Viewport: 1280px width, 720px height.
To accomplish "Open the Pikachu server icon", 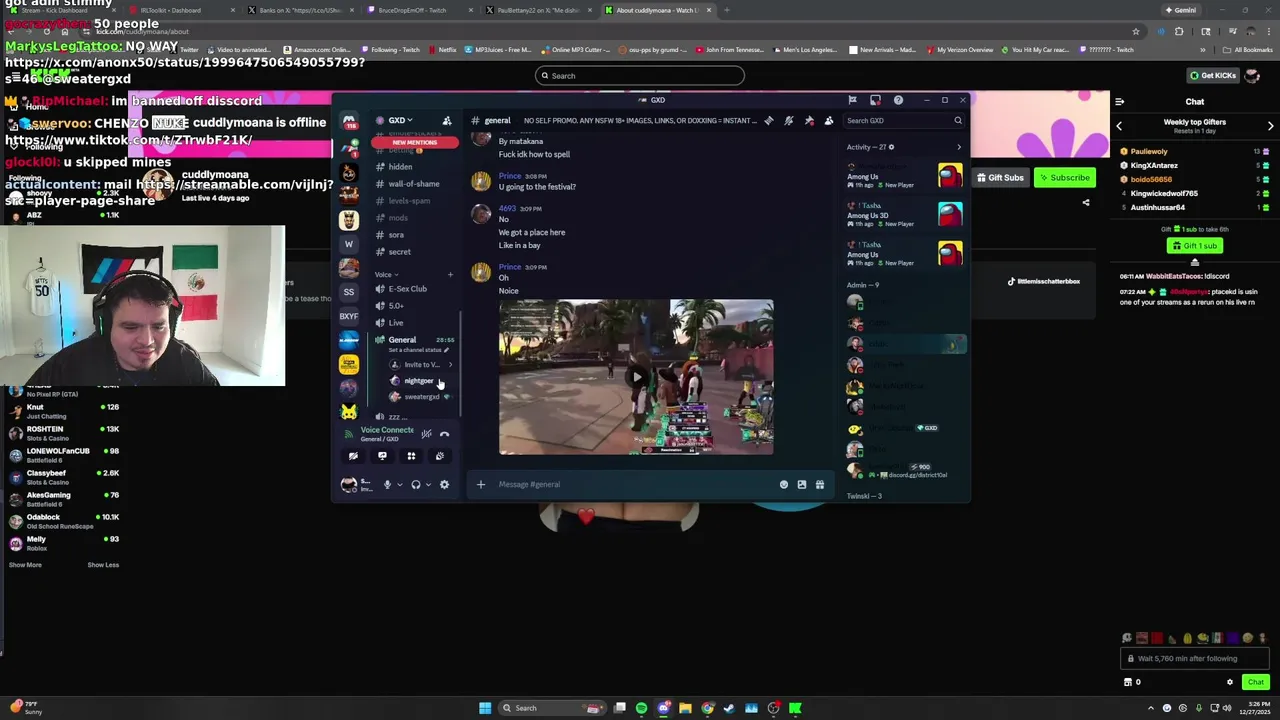I will coord(349,412).
